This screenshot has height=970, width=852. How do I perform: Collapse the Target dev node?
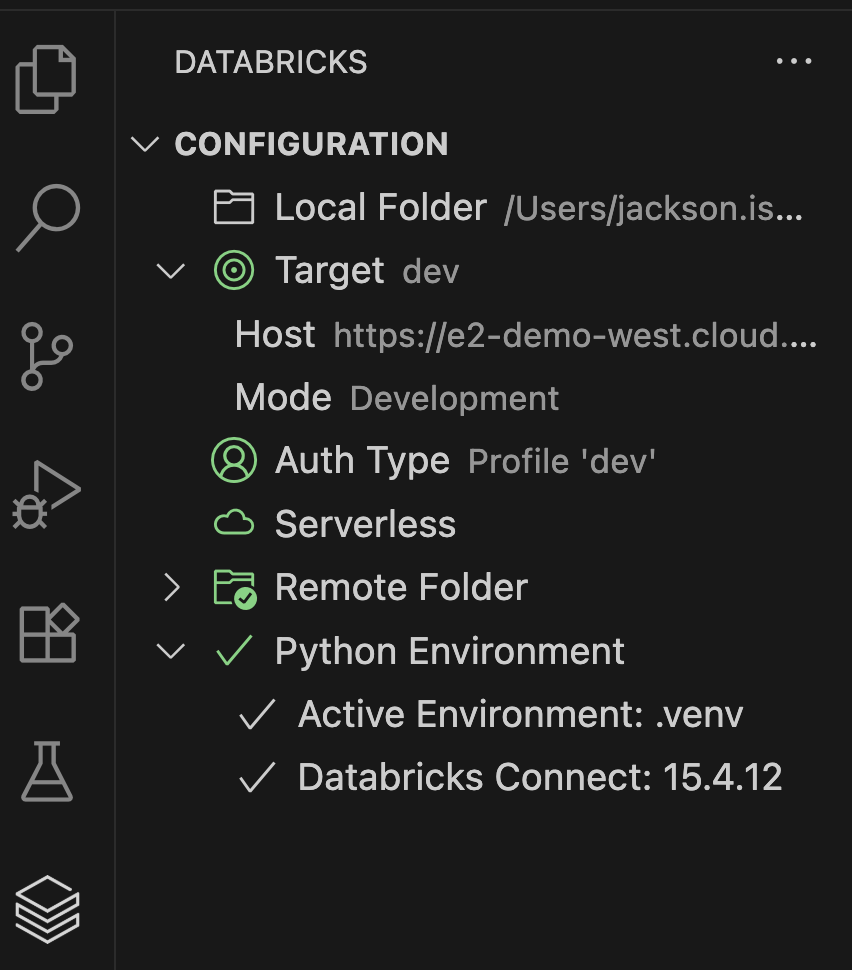[172, 271]
